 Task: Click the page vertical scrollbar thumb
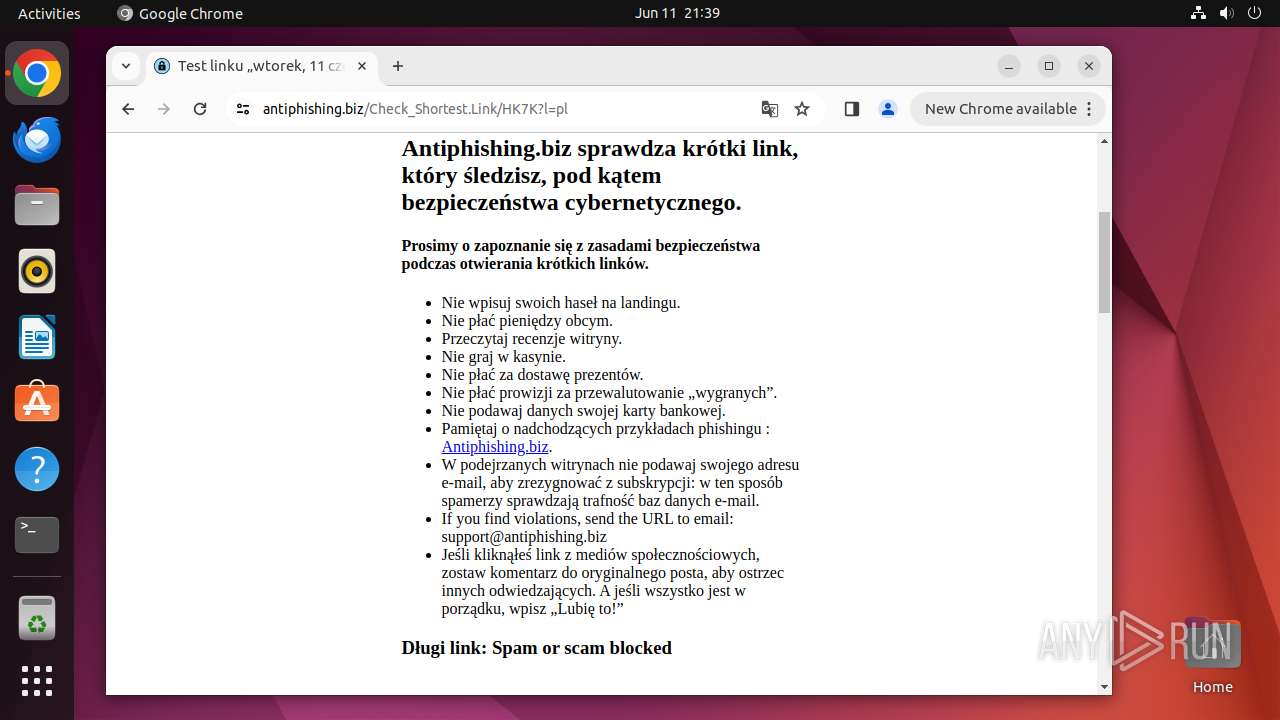coord(1104,262)
